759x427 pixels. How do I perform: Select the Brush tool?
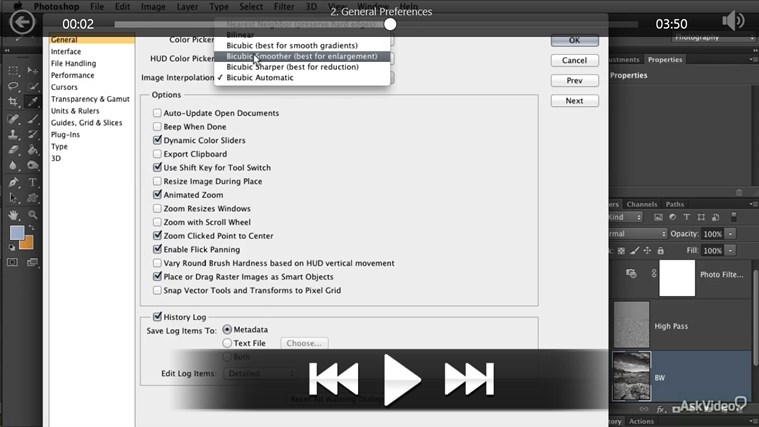tap(32, 119)
